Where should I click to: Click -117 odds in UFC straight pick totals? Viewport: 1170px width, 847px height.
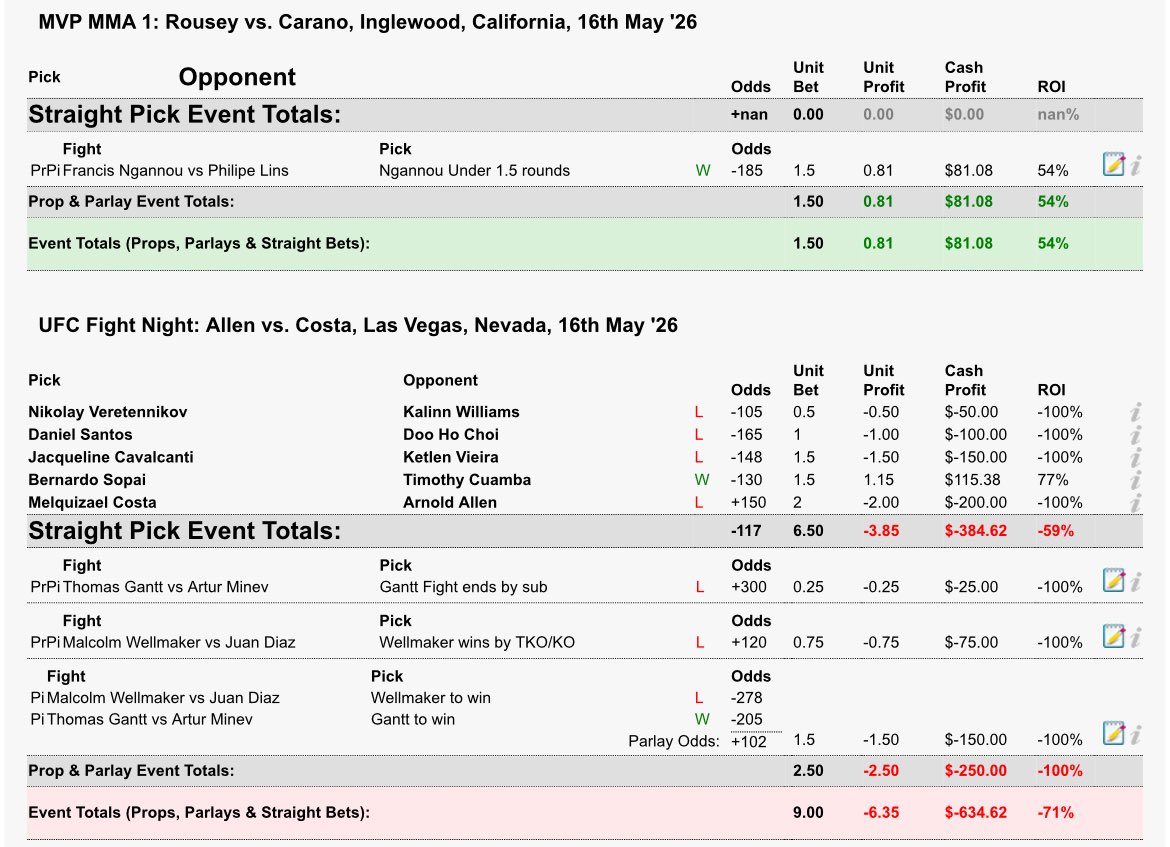pos(746,531)
